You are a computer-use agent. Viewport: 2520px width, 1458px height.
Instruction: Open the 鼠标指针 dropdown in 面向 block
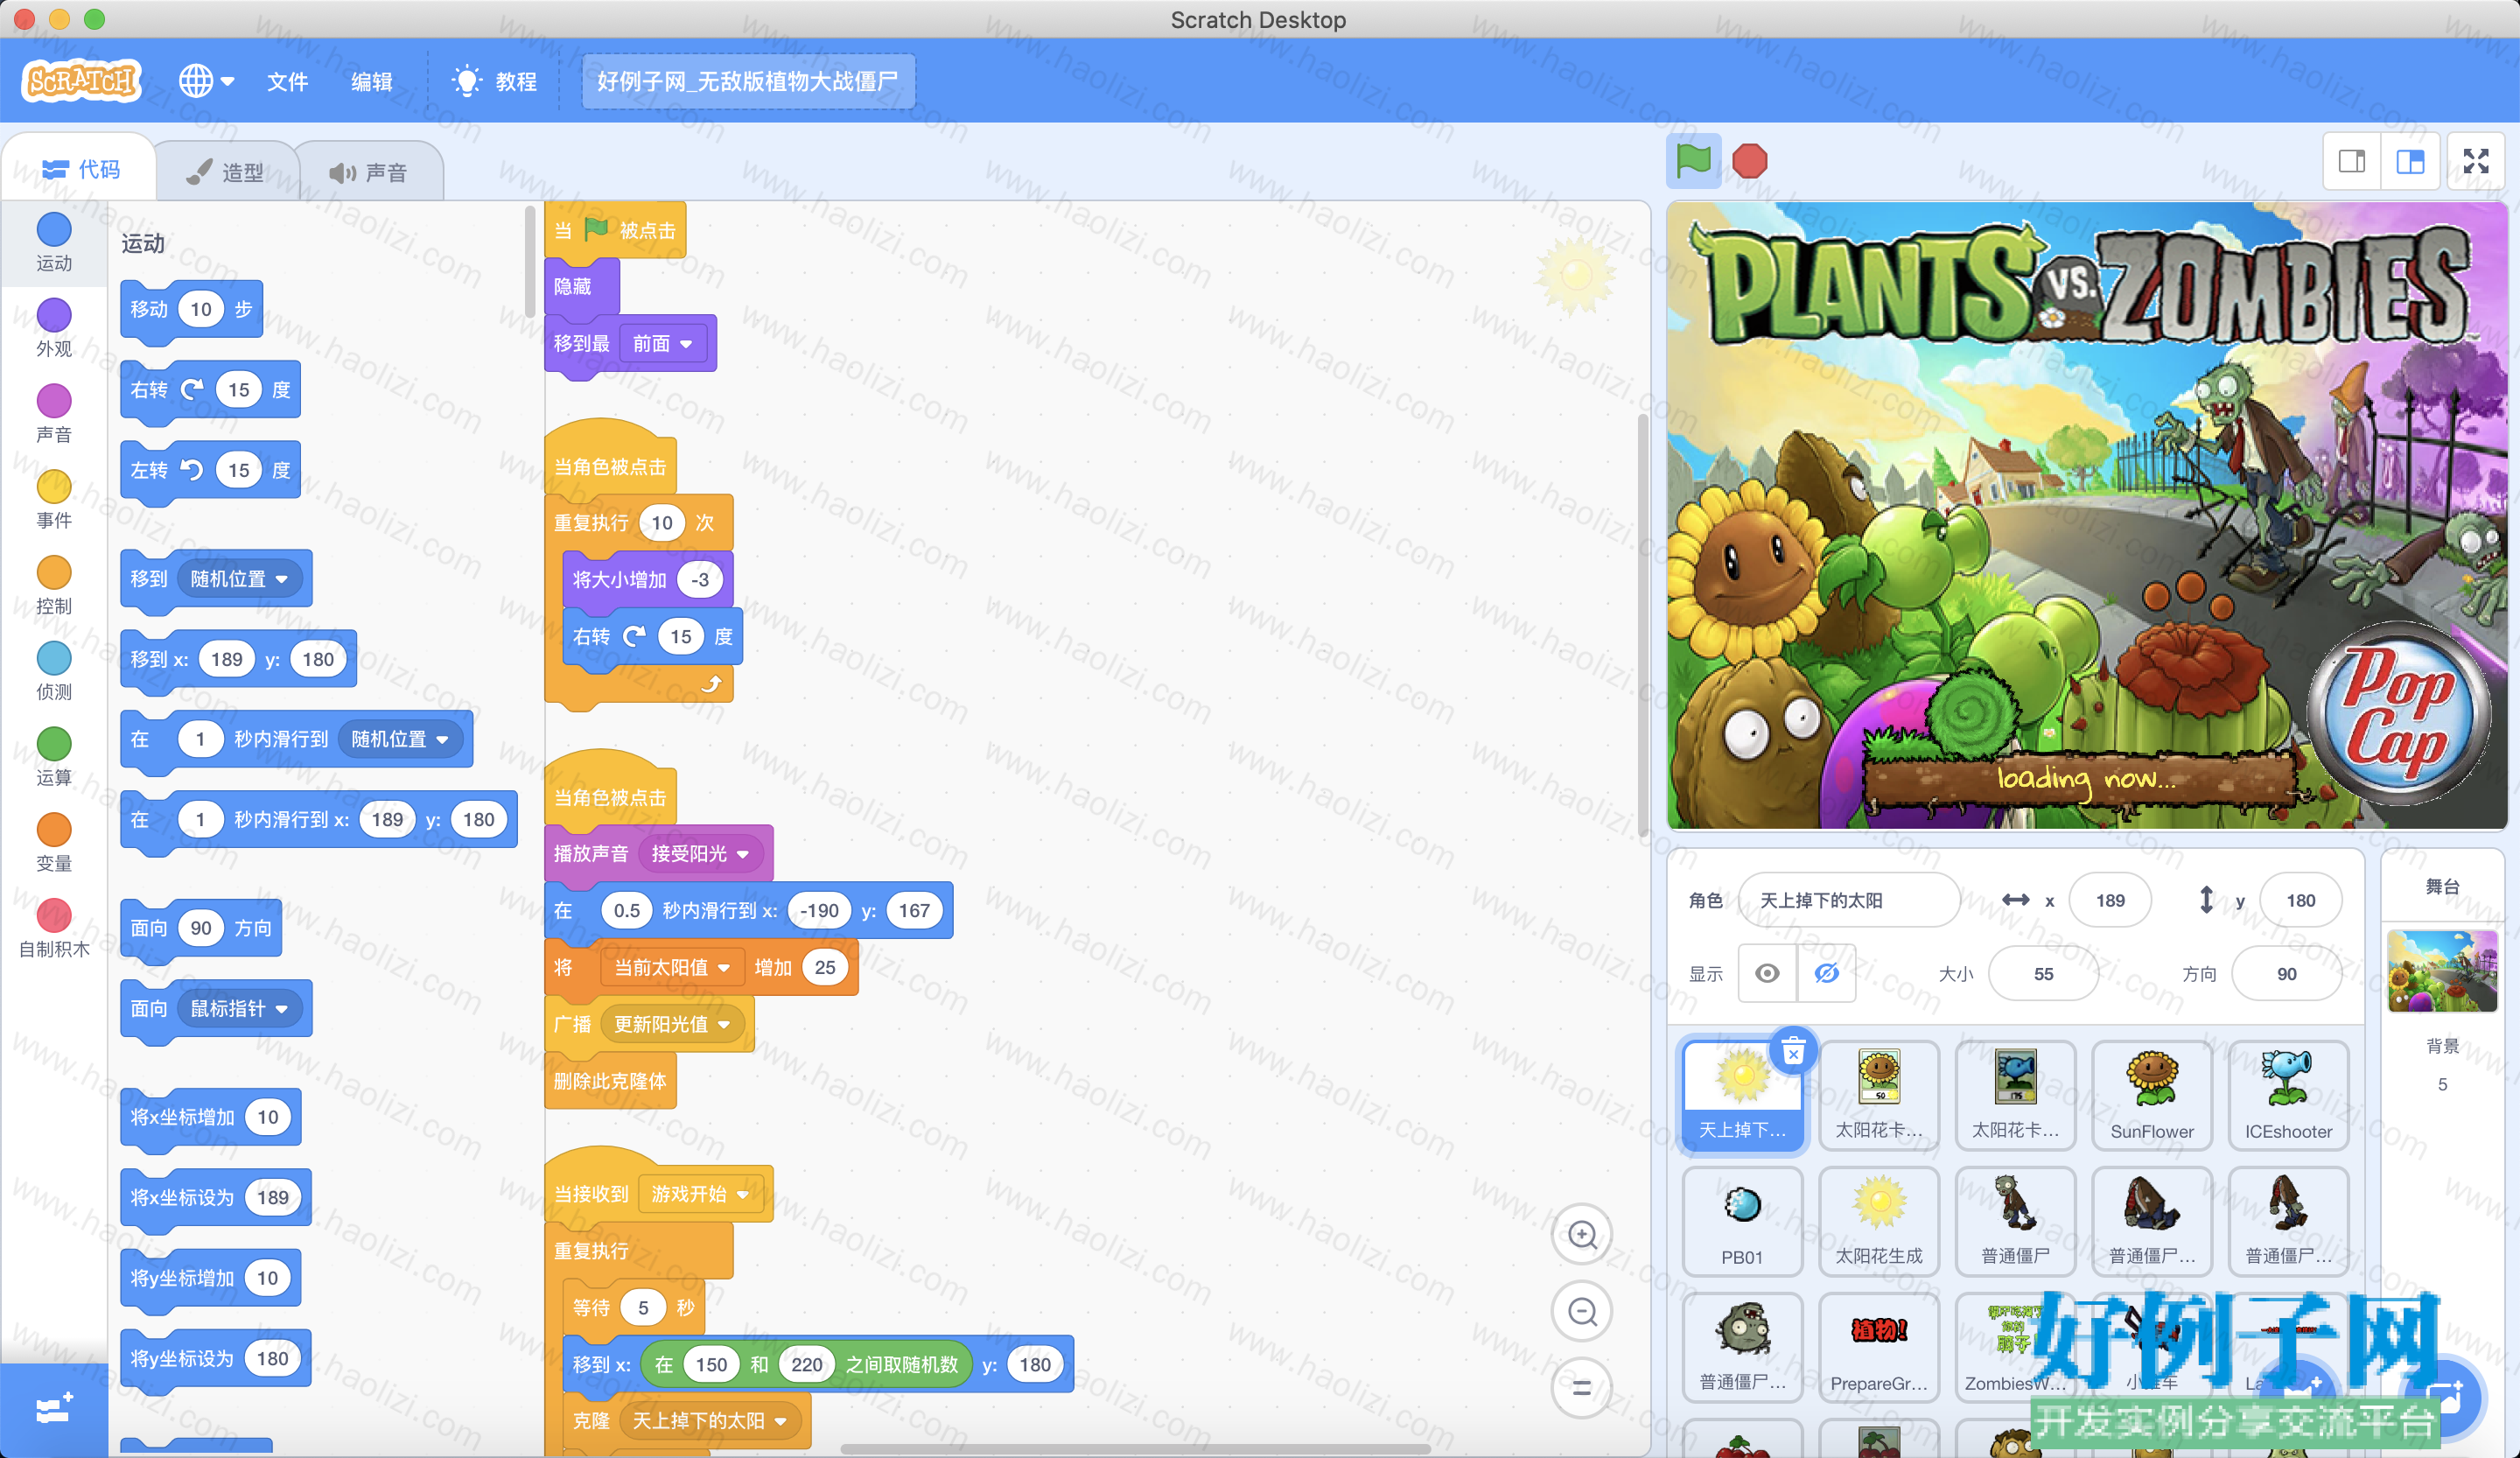(x=239, y=1008)
